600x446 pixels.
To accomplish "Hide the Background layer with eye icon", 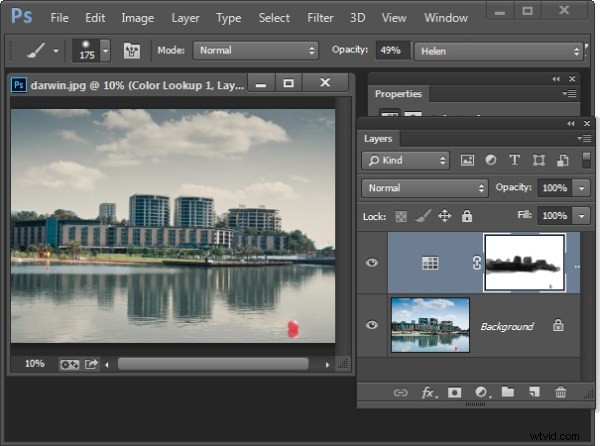I will click(x=372, y=326).
